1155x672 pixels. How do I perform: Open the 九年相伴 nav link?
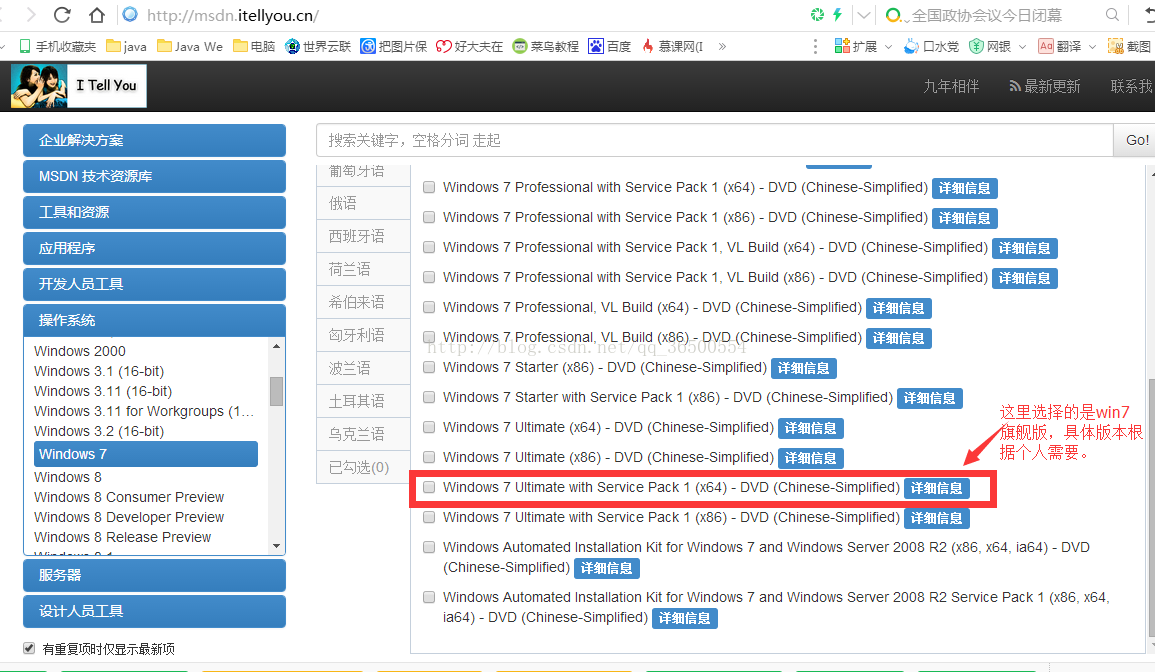point(951,86)
